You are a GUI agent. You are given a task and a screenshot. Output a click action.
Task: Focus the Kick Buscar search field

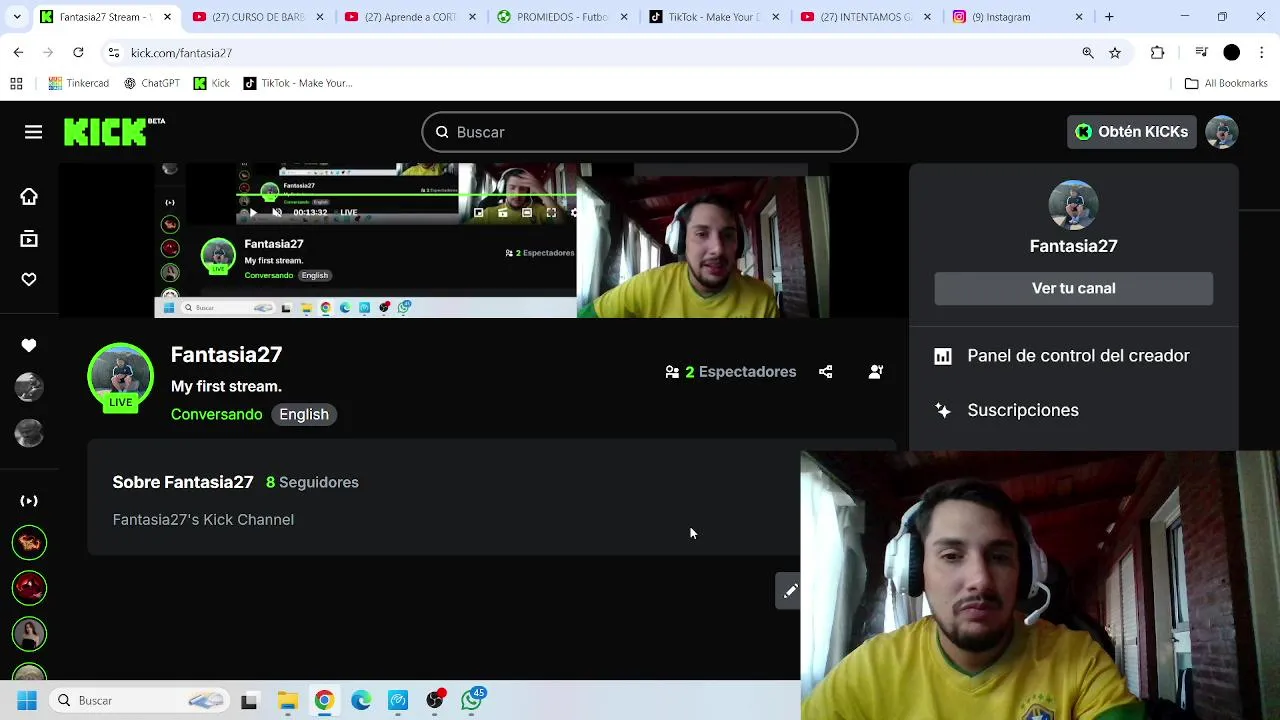tap(640, 132)
